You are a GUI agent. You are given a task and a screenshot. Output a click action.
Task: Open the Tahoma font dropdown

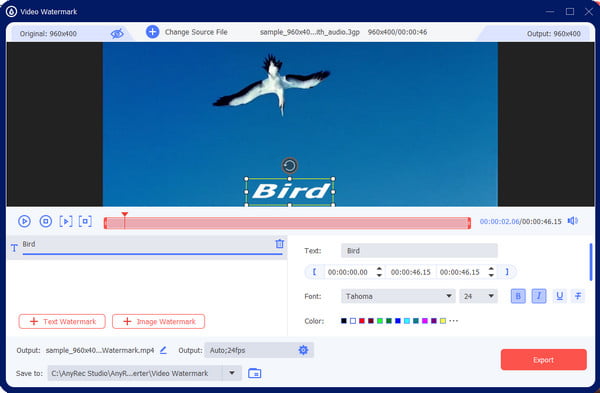coord(398,296)
